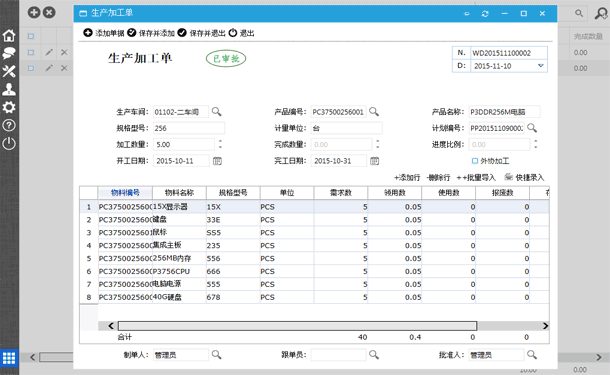Click 快捷录入 link
The height and width of the screenshot is (375, 610).
tap(524, 177)
